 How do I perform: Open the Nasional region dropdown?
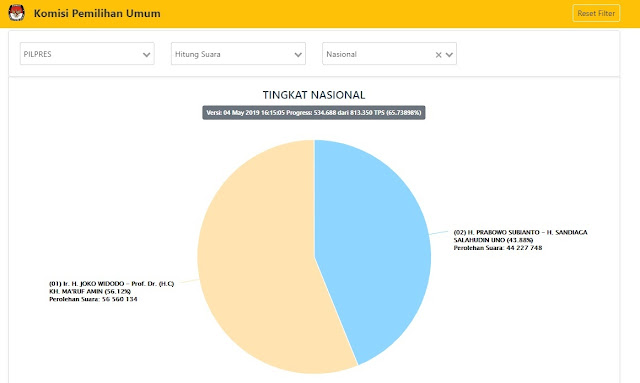point(389,54)
